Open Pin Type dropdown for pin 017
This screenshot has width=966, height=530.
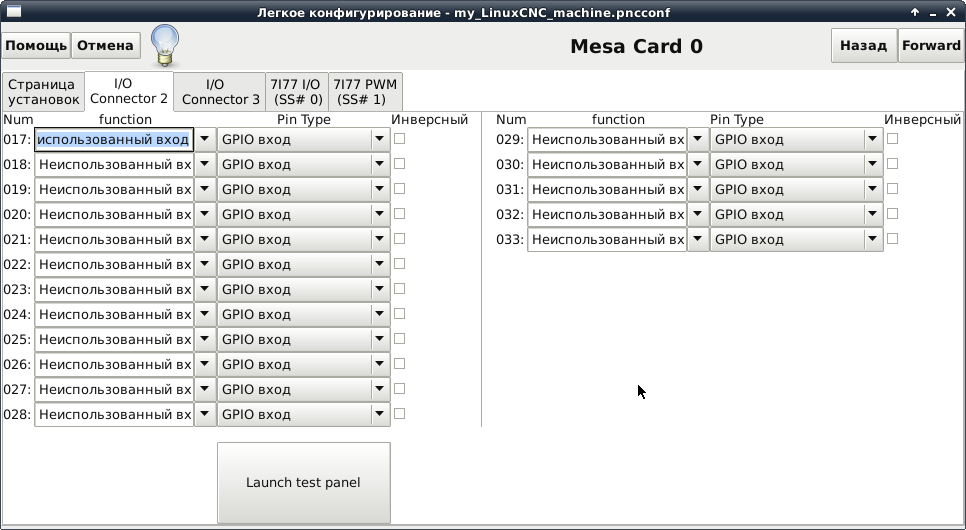[x=304, y=139]
